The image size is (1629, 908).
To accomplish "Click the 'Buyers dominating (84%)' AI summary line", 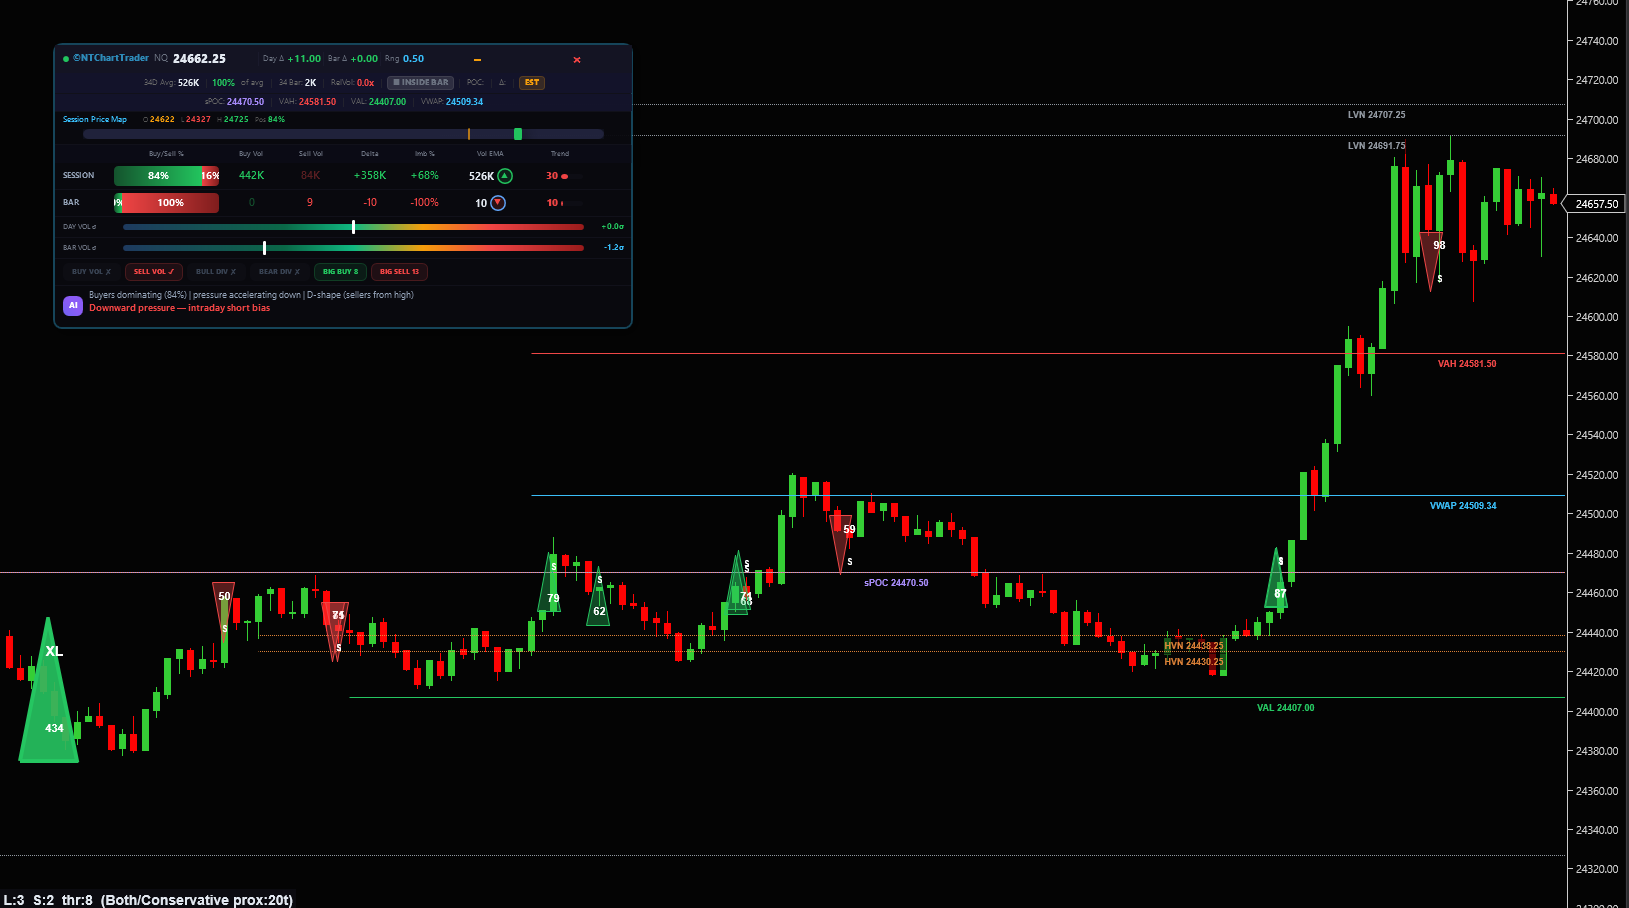I will 251,295.
